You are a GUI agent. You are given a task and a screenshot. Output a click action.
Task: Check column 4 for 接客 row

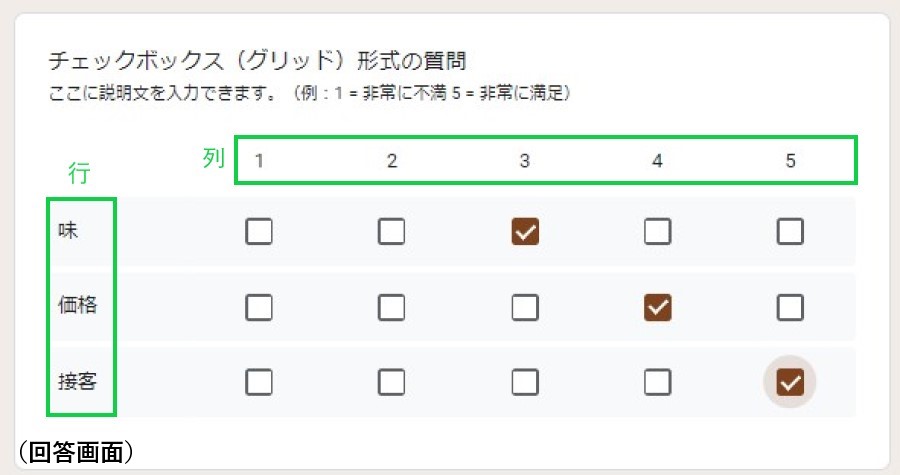tap(657, 382)
